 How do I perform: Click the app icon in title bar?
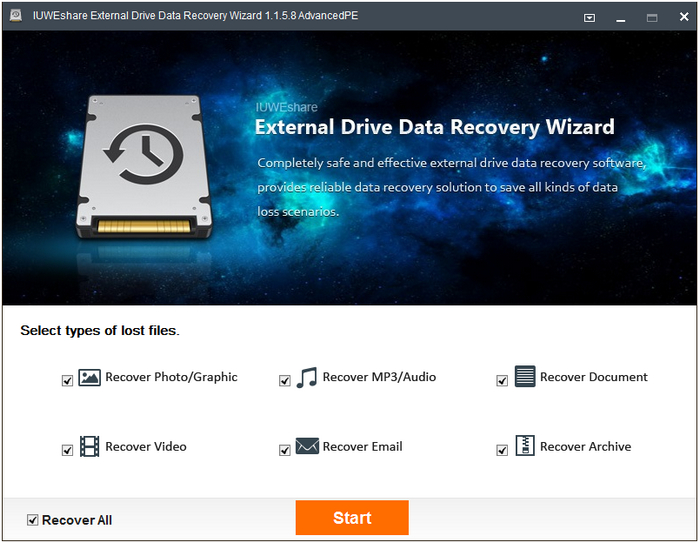point(15,17)
